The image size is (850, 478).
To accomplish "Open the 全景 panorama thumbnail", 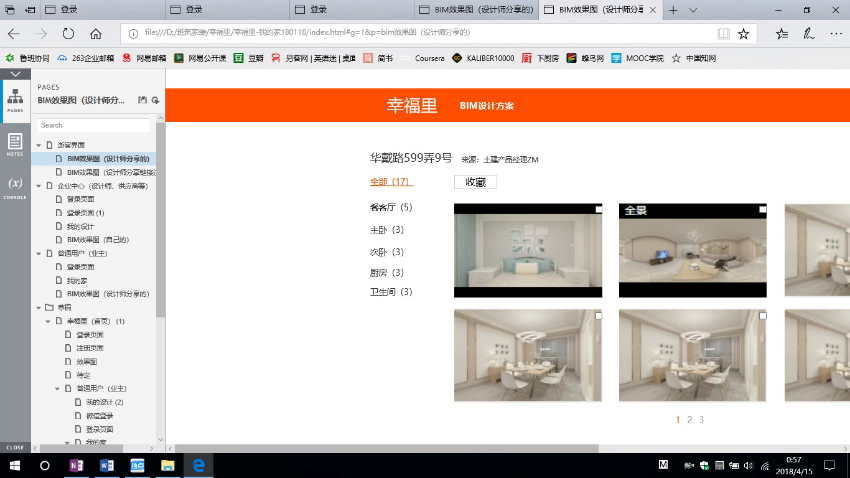I will (693, 250).
